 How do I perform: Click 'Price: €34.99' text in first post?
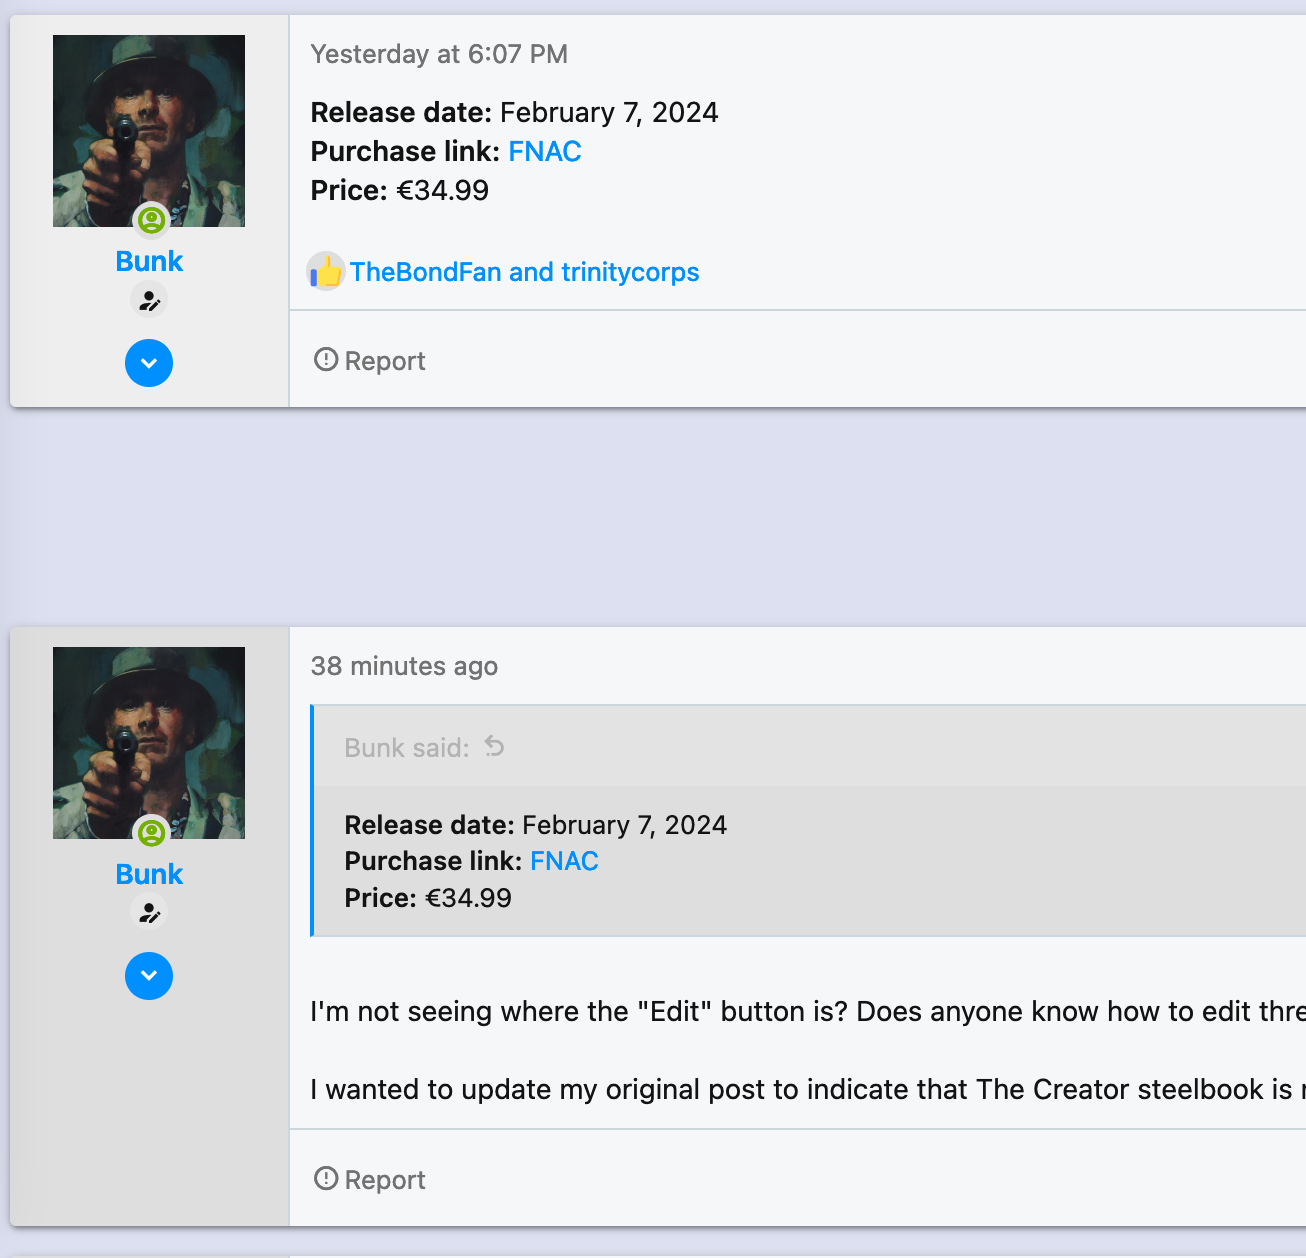(x=400, y=190)
